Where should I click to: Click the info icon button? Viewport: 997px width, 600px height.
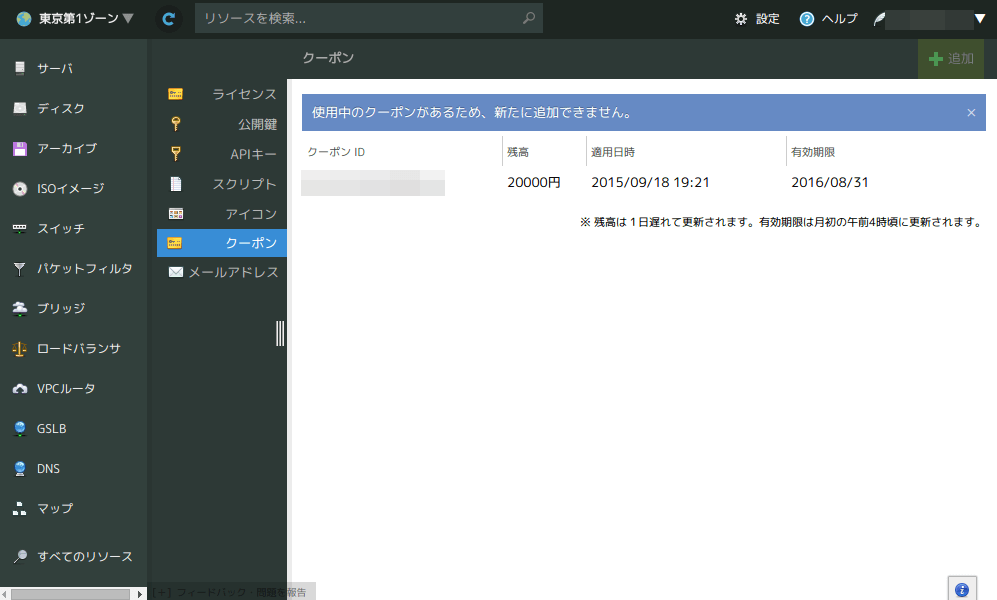[x=962, y=589]
